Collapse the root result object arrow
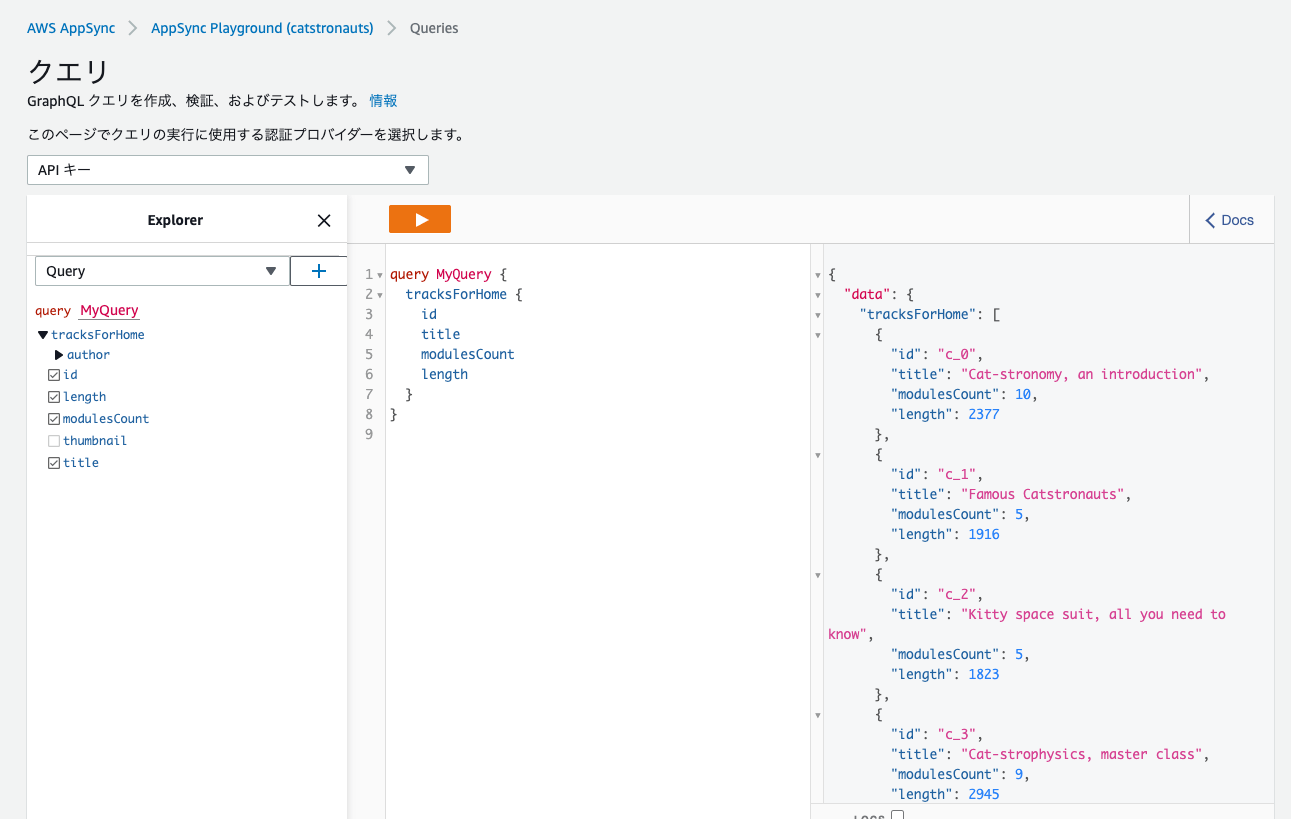The height and width of the screenshot is (819, 1291). (818, 275)
